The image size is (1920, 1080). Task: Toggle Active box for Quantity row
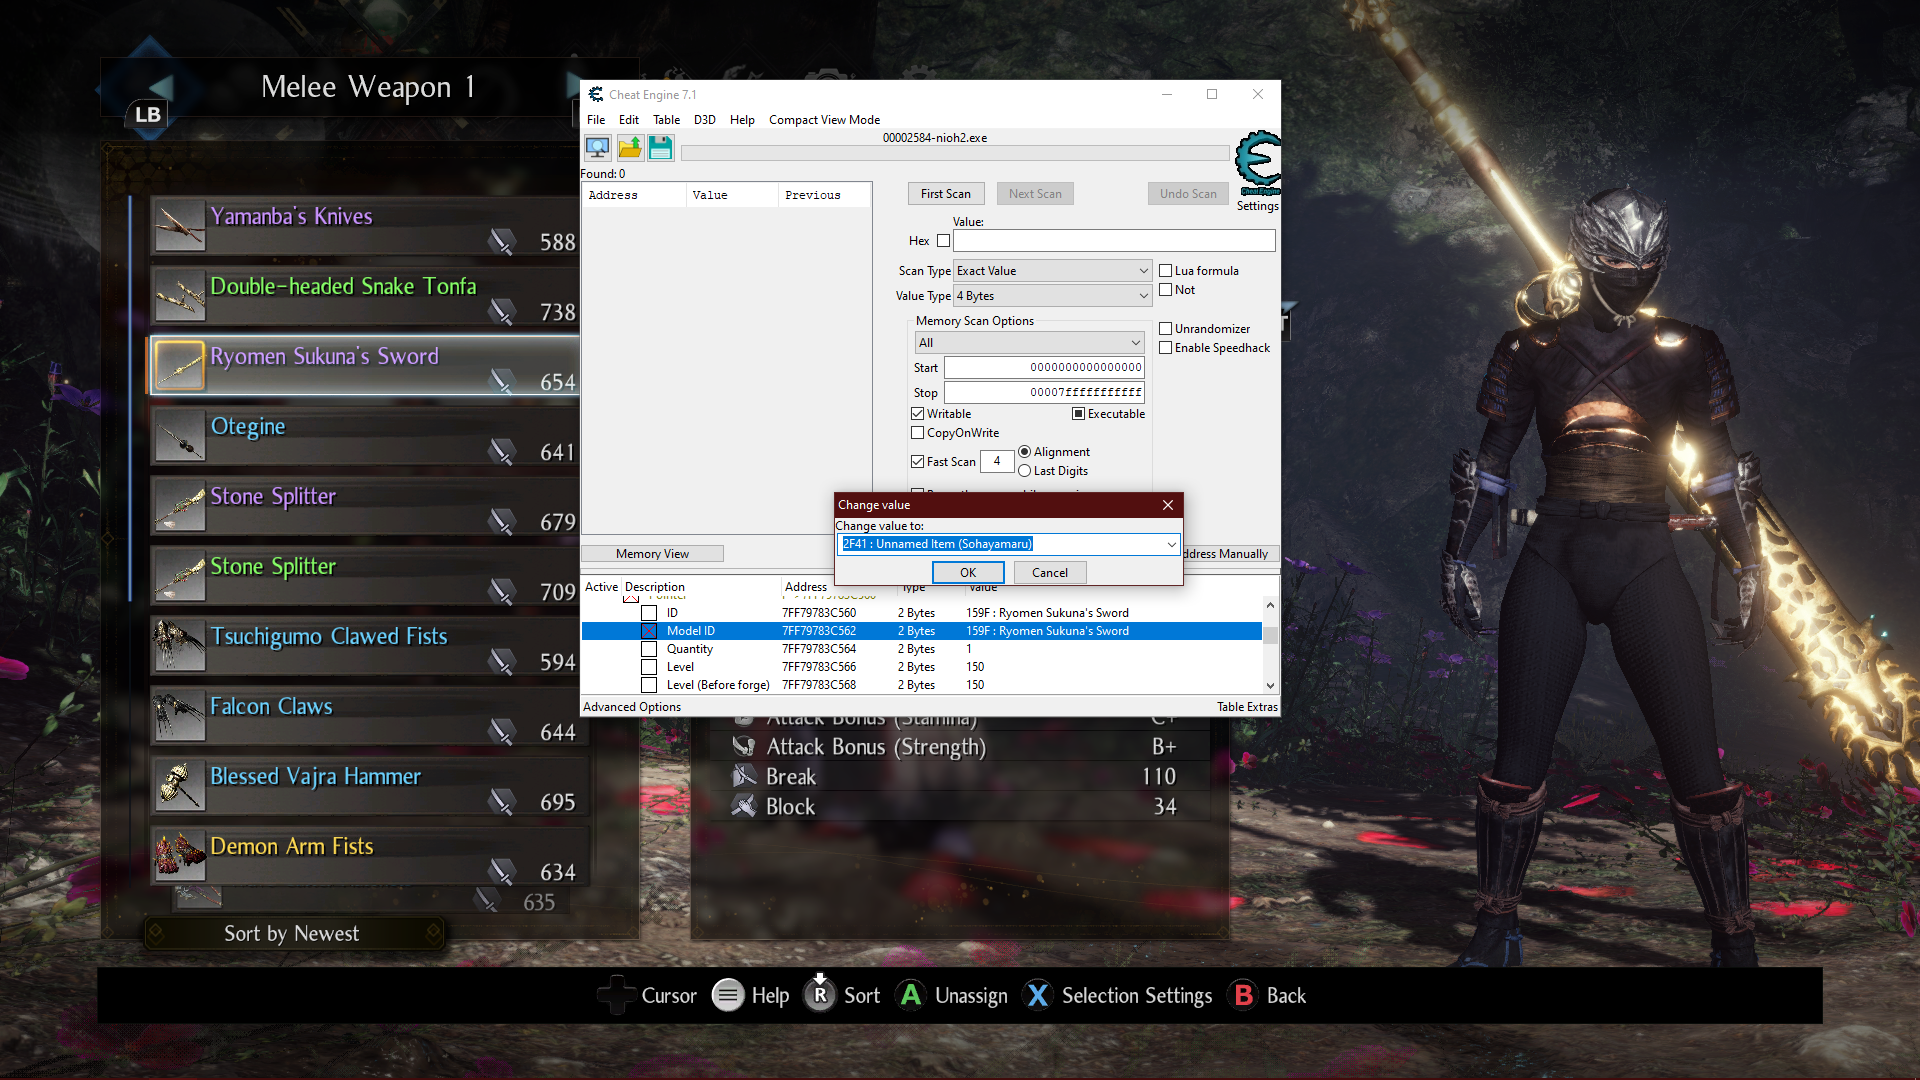tap(649, 649)
